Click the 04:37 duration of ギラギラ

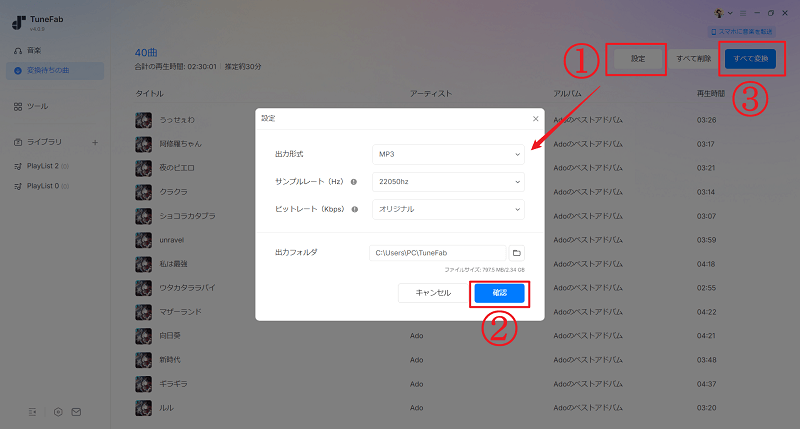click(707, 384)
